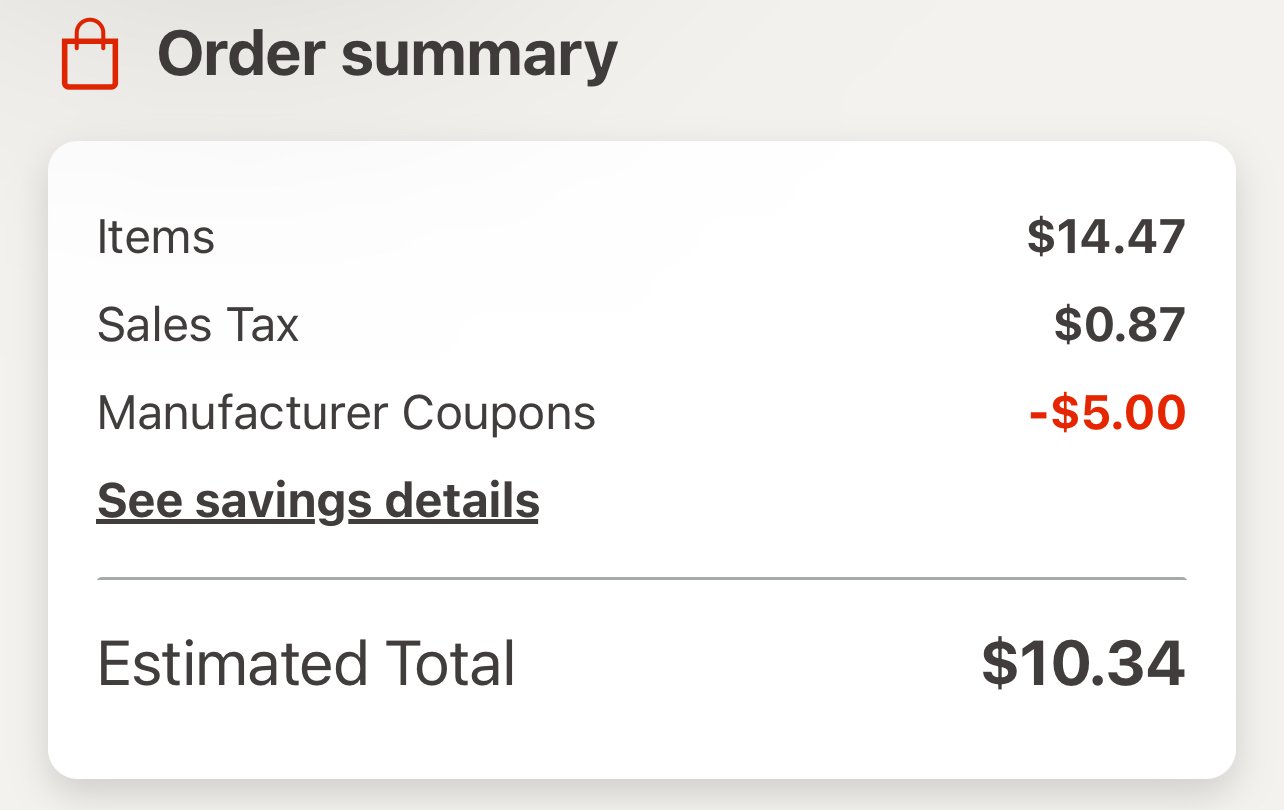Image resolution: width=1284 pixels, height=810 pixels.
Task: Click the Manufacturer Coupons label
Action: click(346, 413)
